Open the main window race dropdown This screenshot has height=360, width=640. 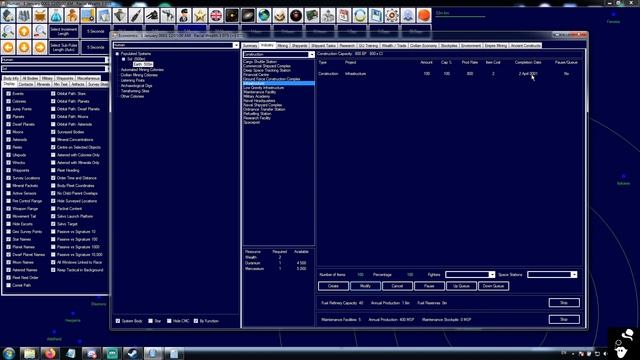(x=107, y=60)
